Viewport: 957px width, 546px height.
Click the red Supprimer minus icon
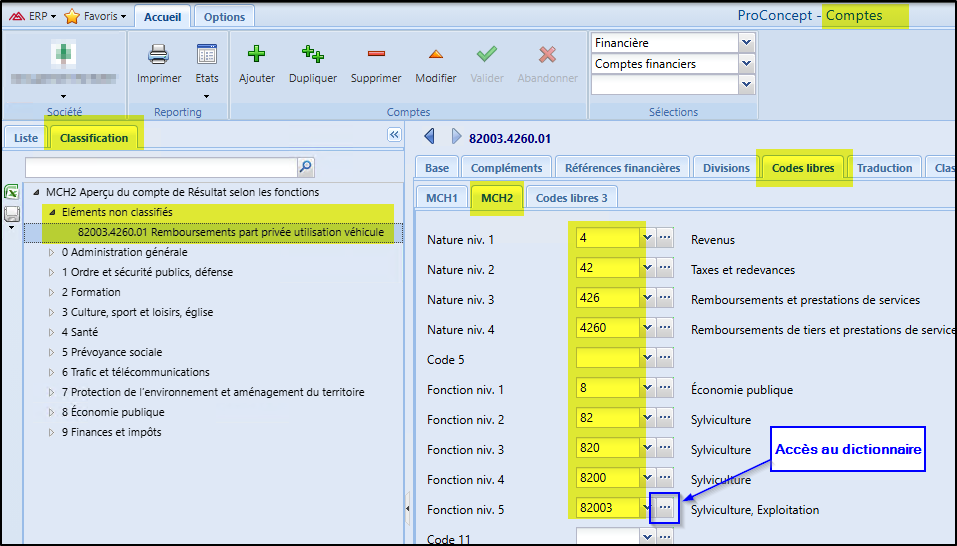tap(376, 55)
